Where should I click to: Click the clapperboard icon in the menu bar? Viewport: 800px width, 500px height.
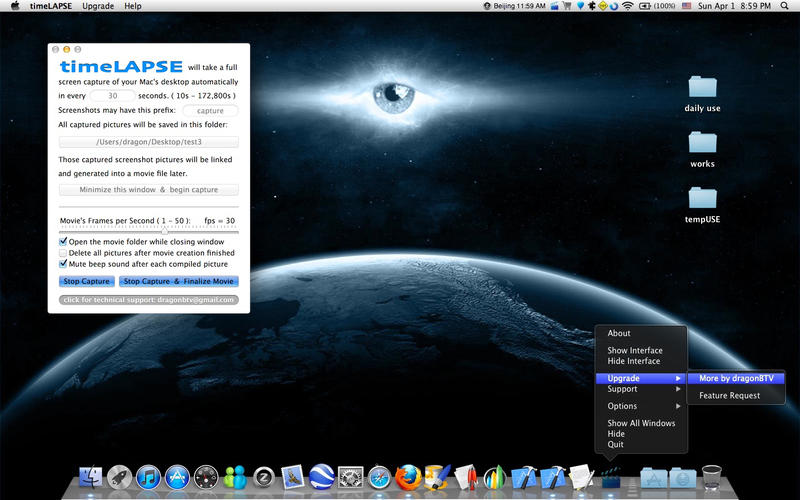(x=555, y=6)
